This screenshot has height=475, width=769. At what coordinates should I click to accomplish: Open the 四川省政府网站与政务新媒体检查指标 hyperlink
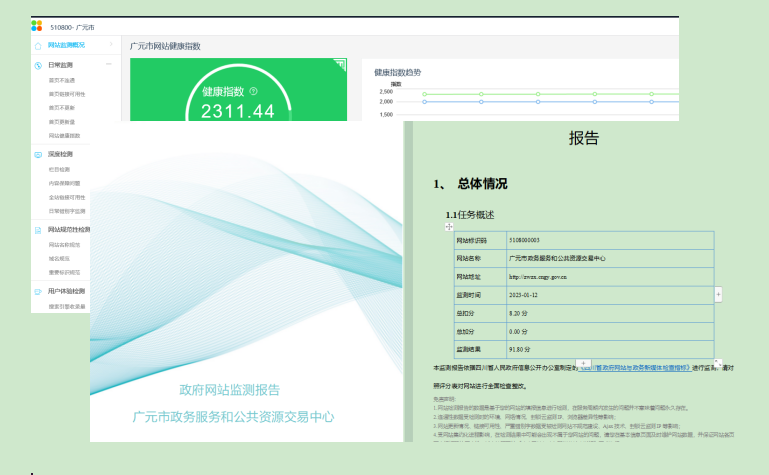click(x=635, y=368)
